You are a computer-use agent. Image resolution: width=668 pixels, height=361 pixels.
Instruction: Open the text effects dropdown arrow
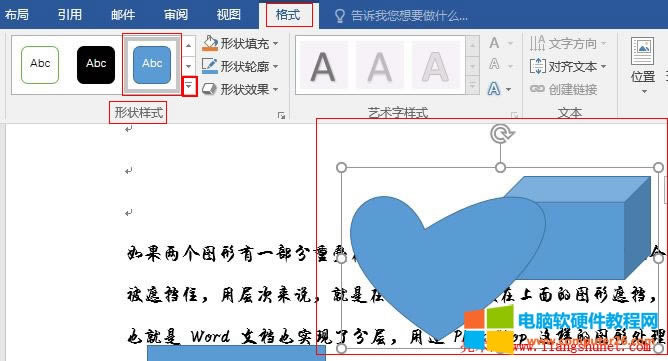pyautogui.click(x=509, y=90)
